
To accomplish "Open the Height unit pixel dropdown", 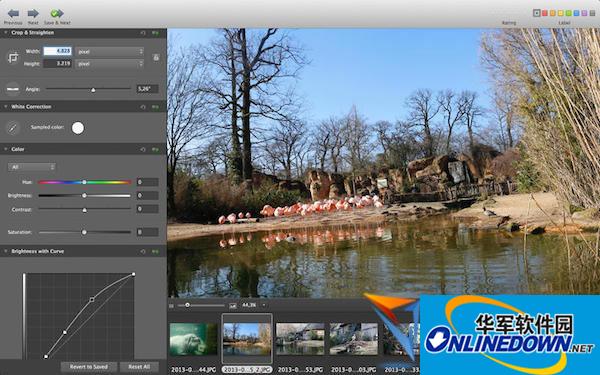I will [x=109, y=64].
